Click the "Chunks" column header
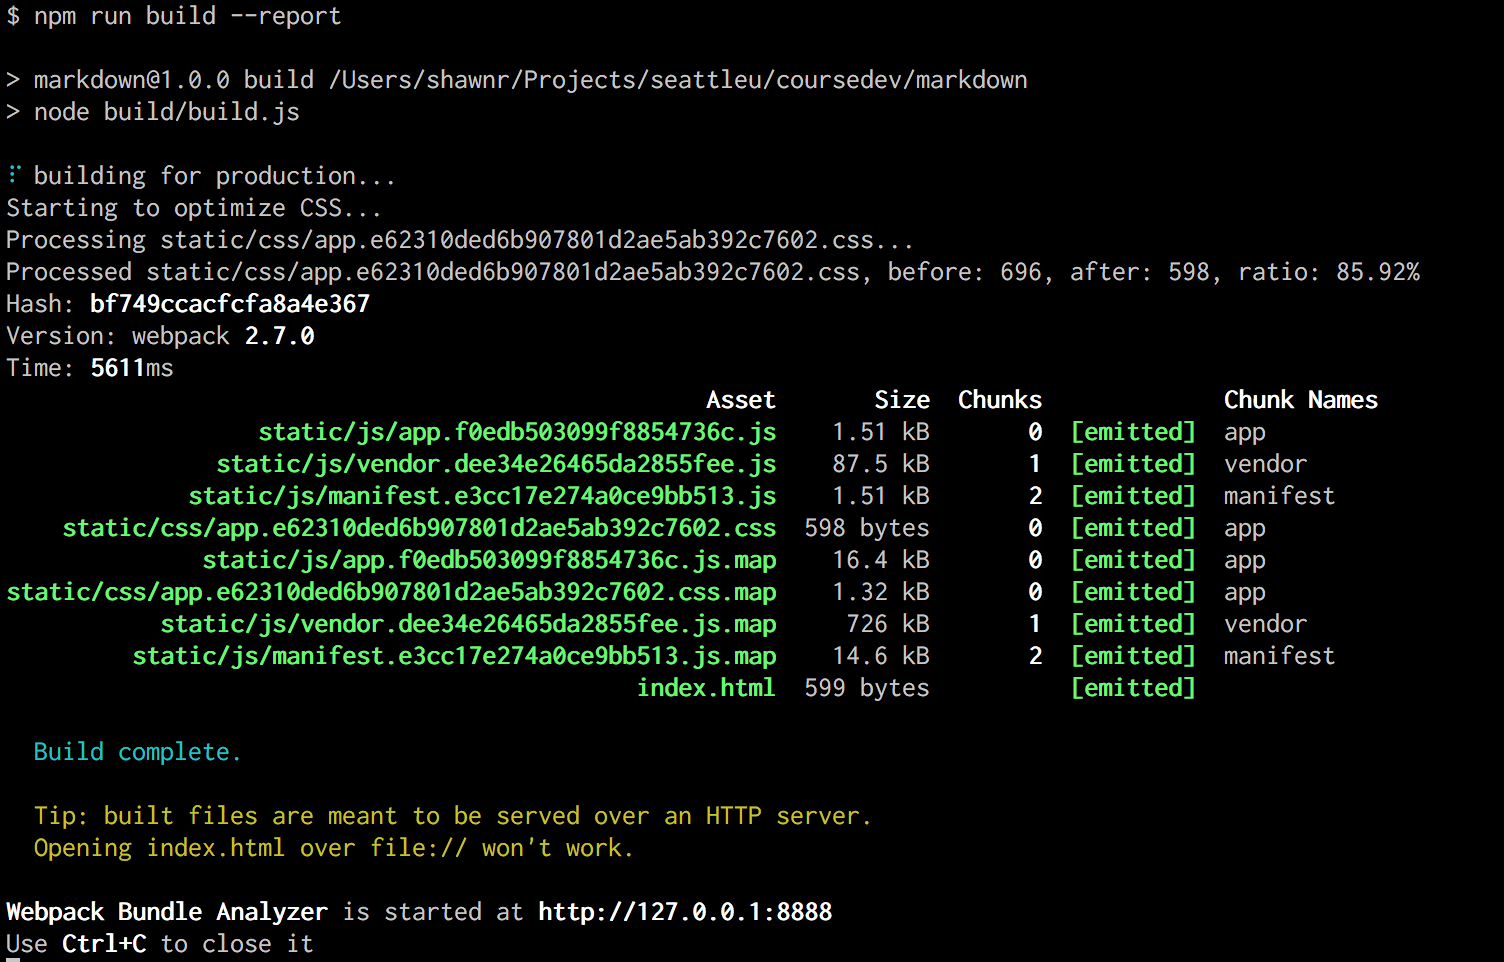Viewport: 1504px width, 962px height. (999, 400)
